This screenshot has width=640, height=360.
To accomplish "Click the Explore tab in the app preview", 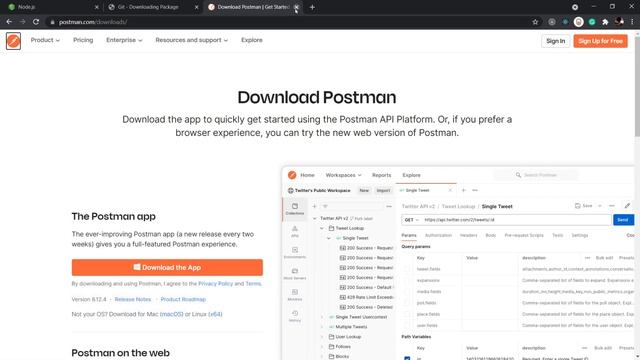I will [x=411, y=175].
